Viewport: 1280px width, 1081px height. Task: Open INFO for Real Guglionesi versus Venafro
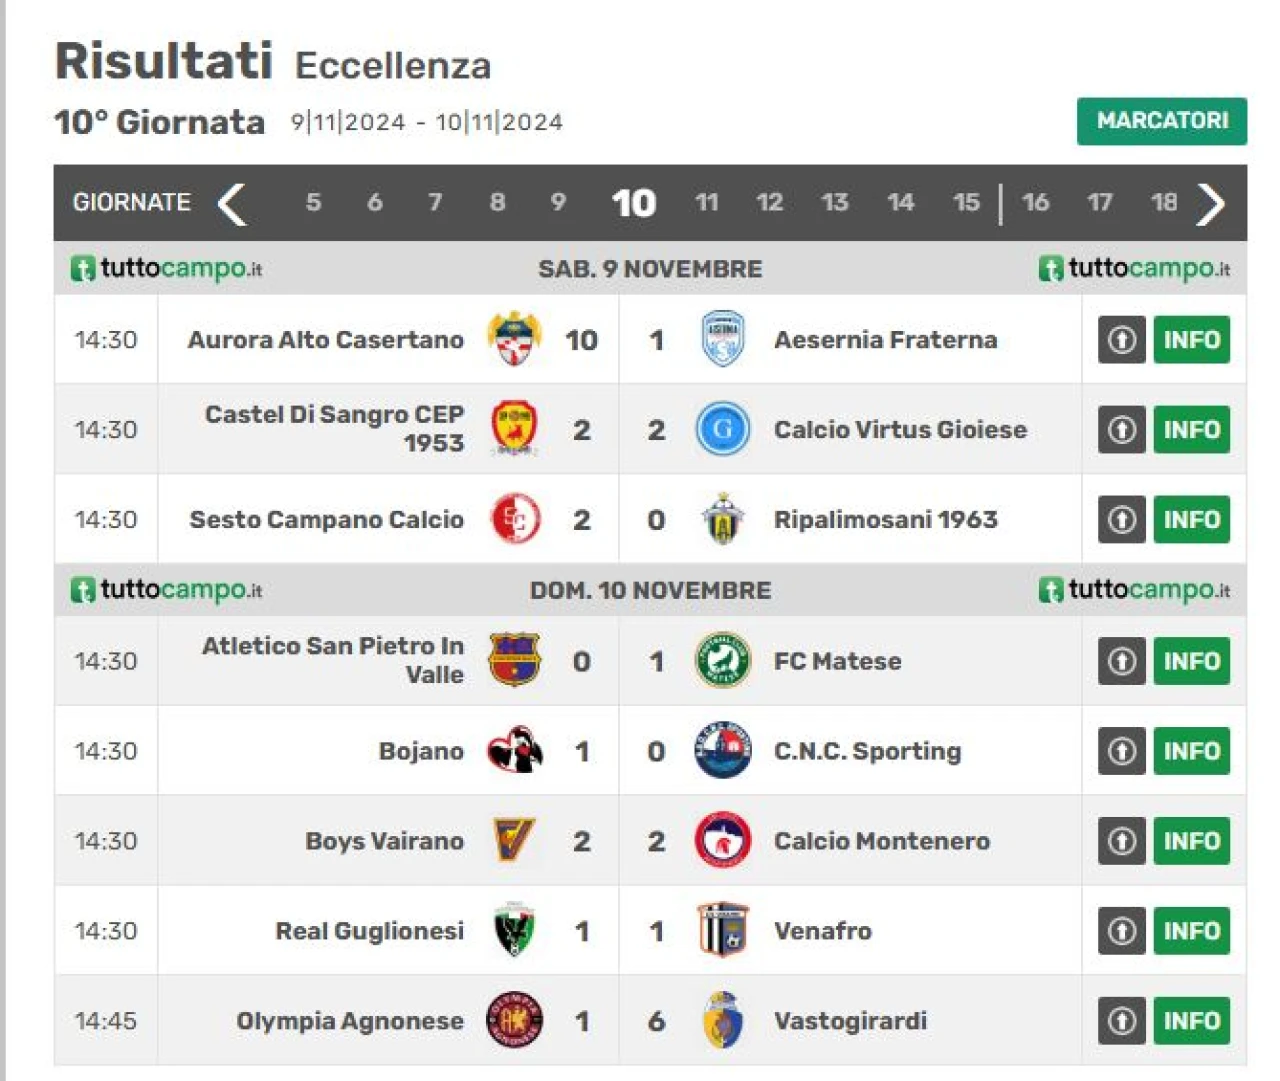1191,931
